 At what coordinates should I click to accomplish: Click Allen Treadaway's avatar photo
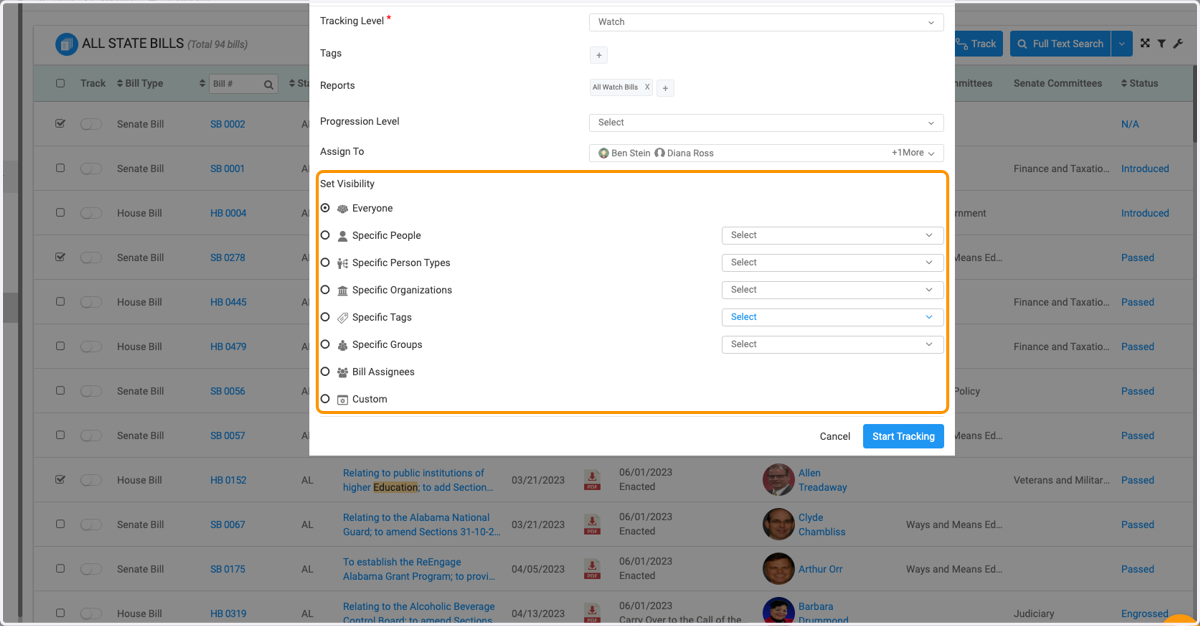(x=778, y=480)
